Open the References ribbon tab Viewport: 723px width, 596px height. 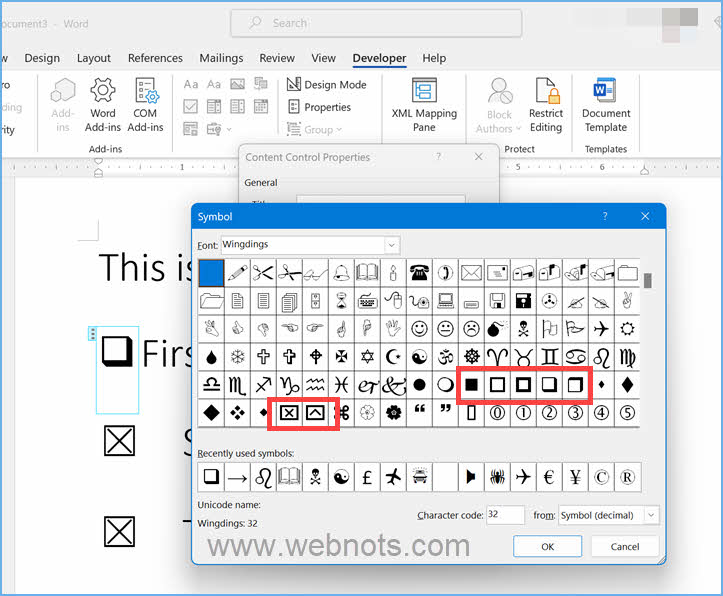pos(156,58)
